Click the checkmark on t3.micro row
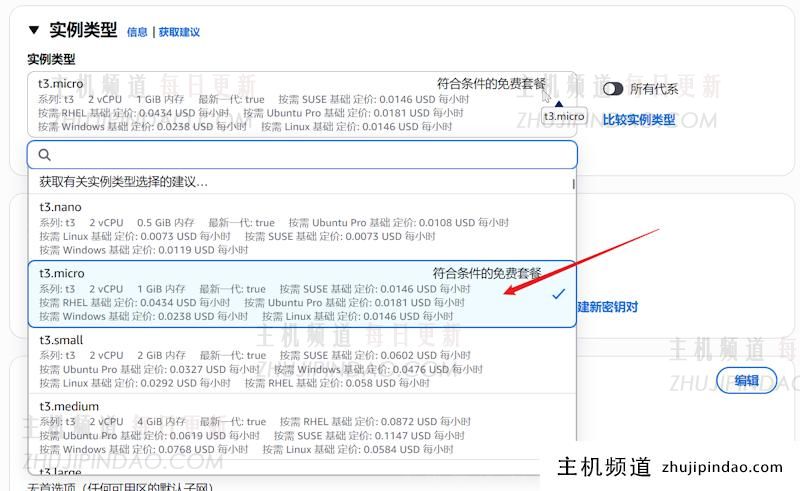800x491 pixels. [559, 294]
